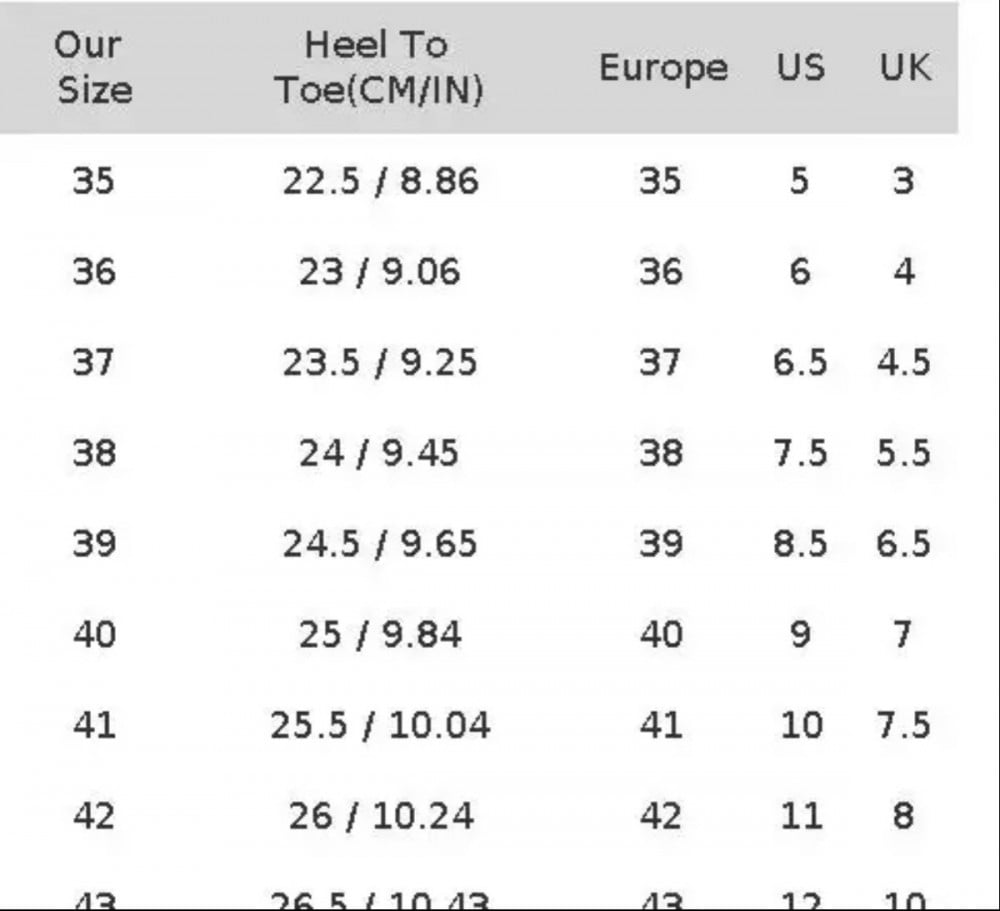Click the "UK" column header
This screenshot has height=911, width=1000.
tap(904, 68)
